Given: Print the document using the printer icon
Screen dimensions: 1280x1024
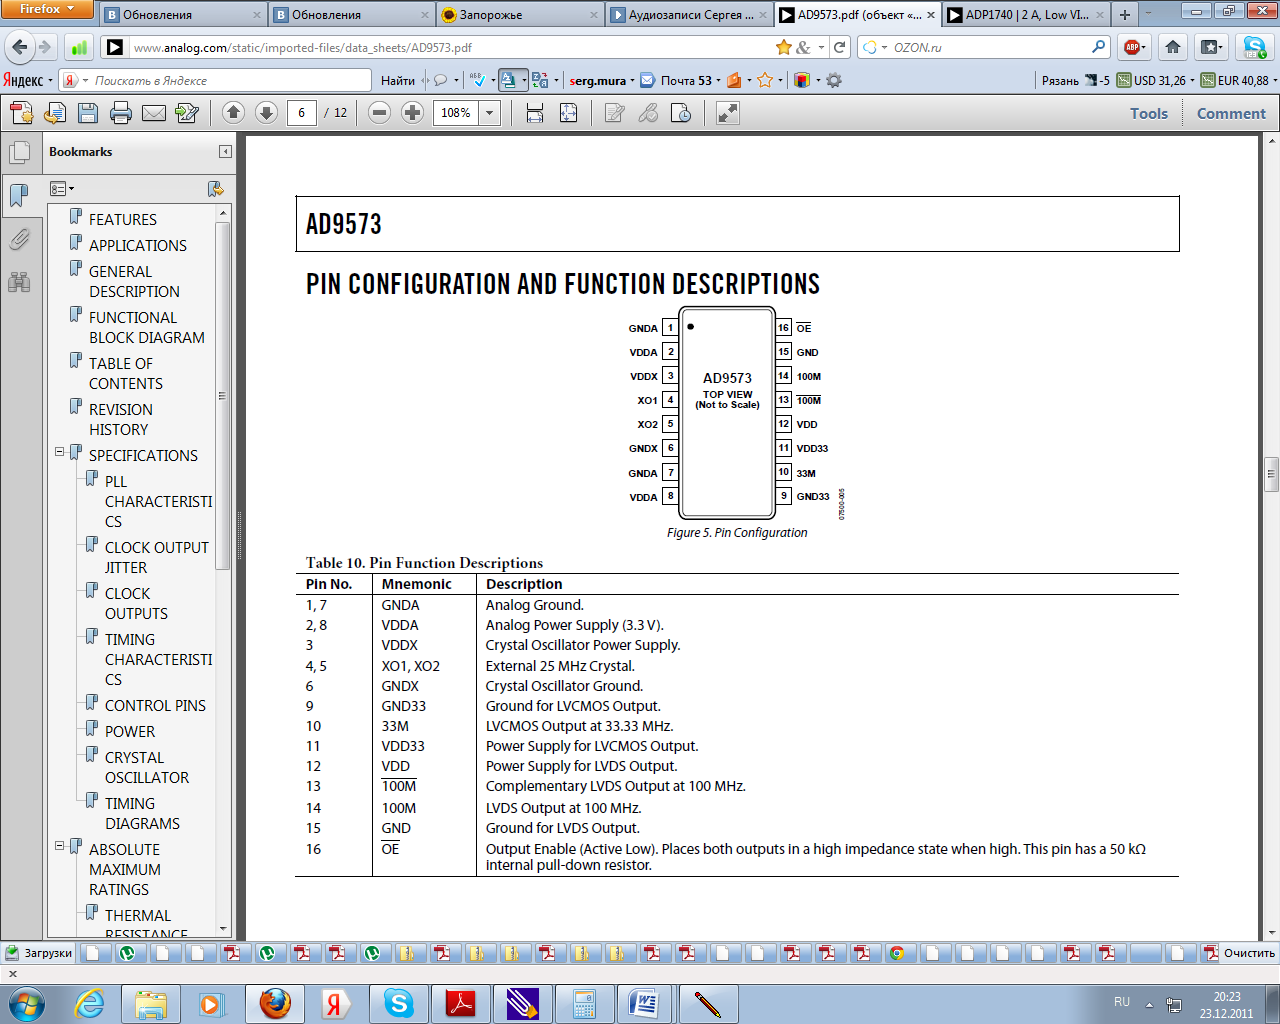Looking at the screenshot, I should (x=121, y=113).
